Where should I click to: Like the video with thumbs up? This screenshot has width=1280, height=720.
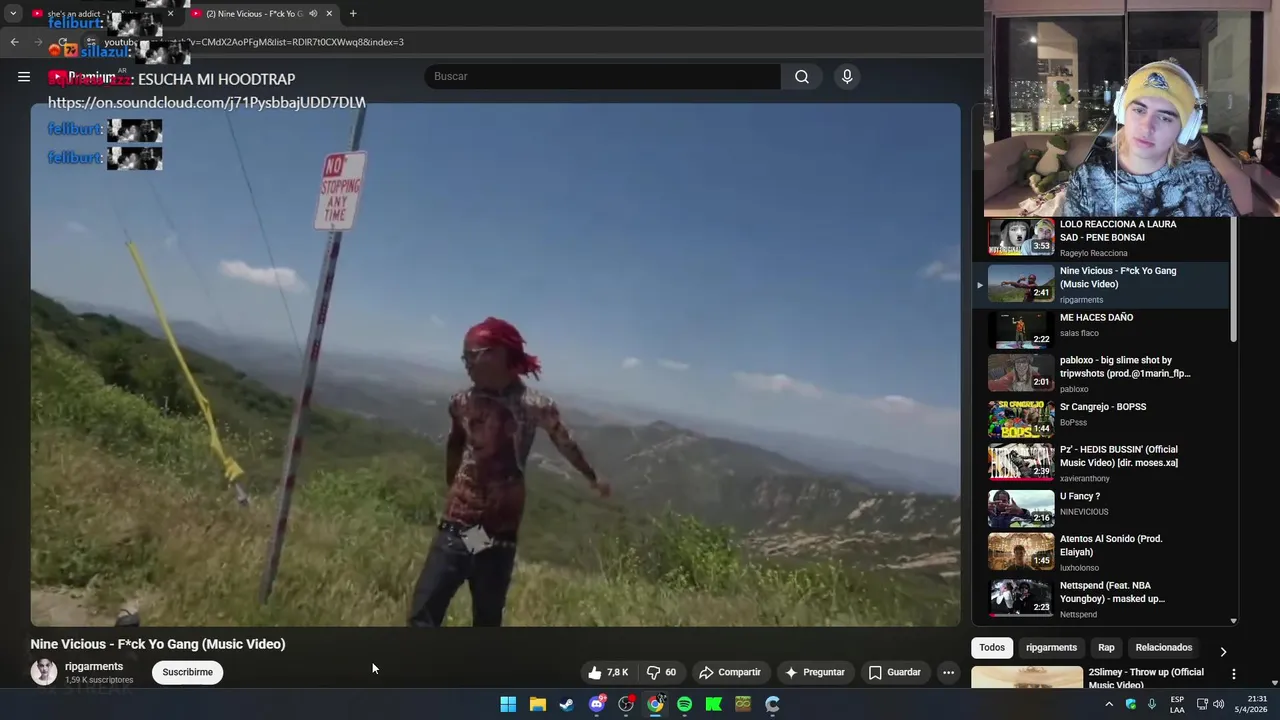click(x=609, y=672)
